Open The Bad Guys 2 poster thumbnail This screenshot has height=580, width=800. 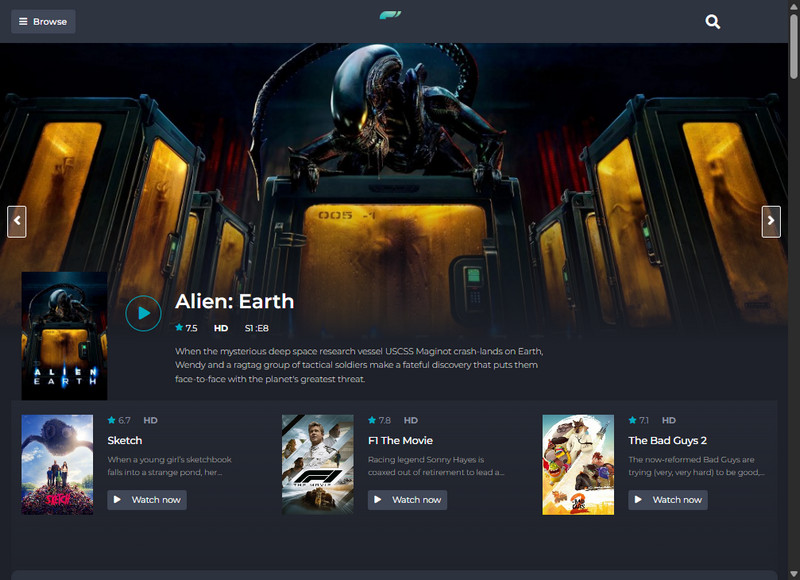pyautogui.click(x=578, y=464)
